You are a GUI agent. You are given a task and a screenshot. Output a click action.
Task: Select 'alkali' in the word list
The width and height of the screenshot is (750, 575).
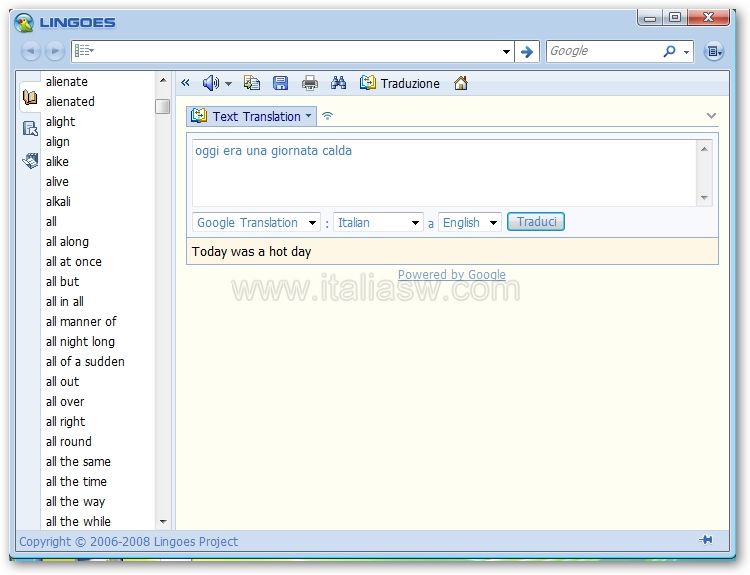pyautogui.click(x=58, y=202)
